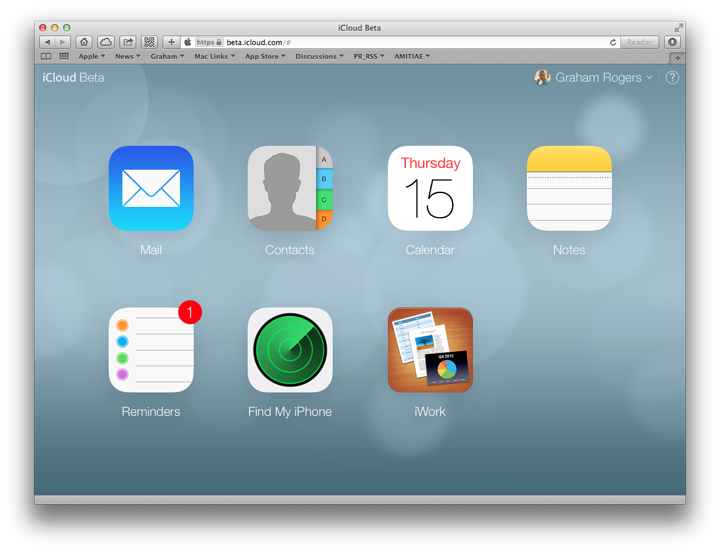This screenshot has height=552, width=720.
Task: Click the https lock indicator
Action: pos(209,42)
